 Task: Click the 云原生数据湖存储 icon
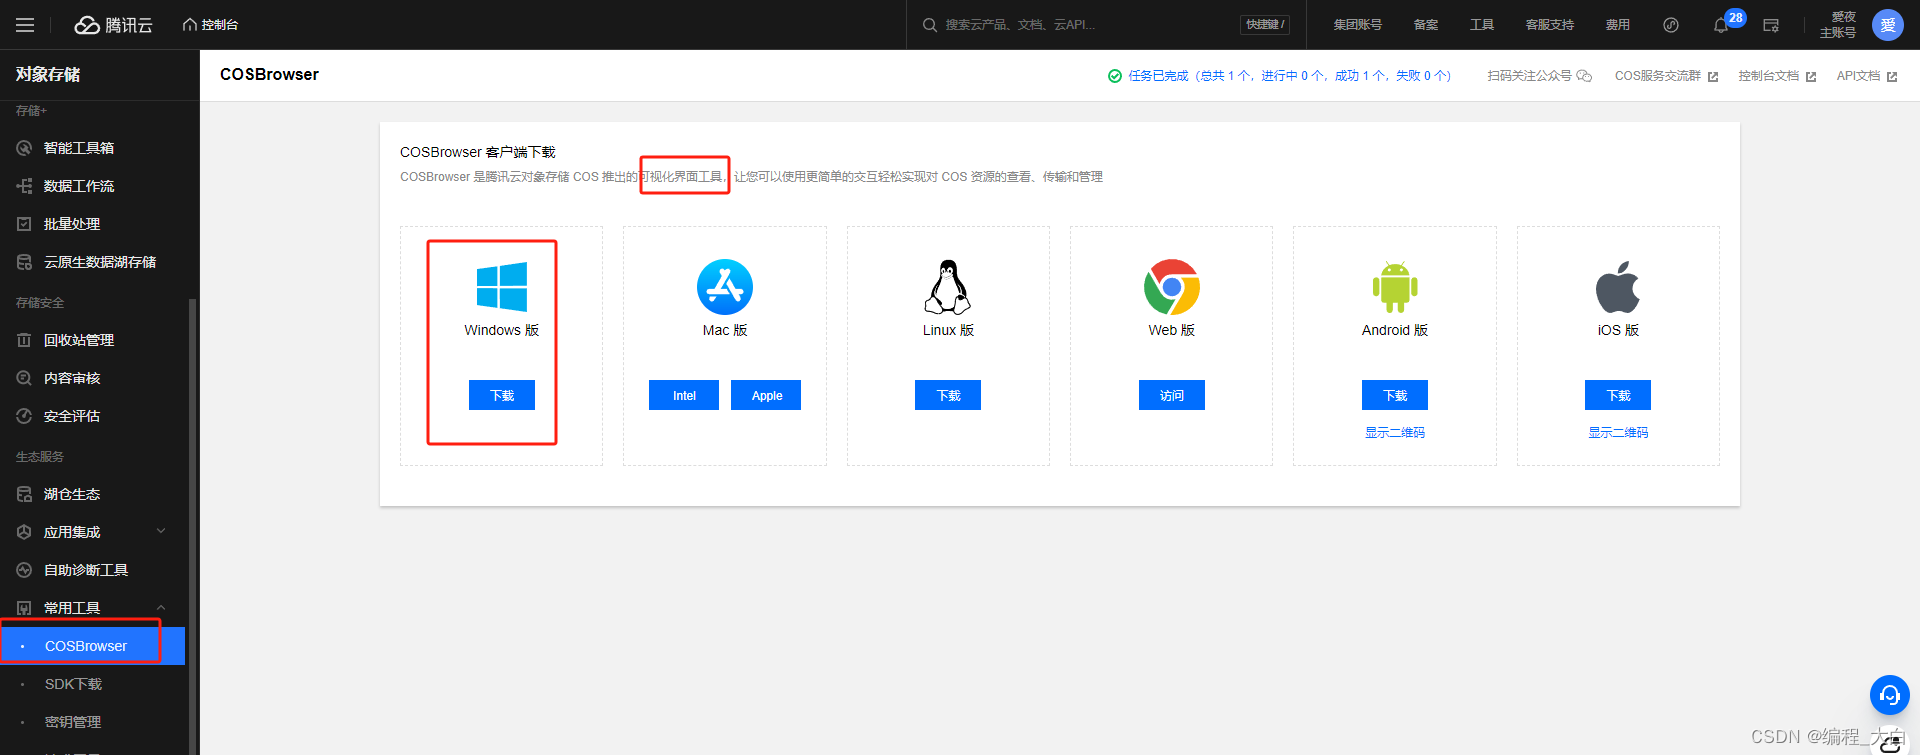pyautogui.click(x=24, y=262)
